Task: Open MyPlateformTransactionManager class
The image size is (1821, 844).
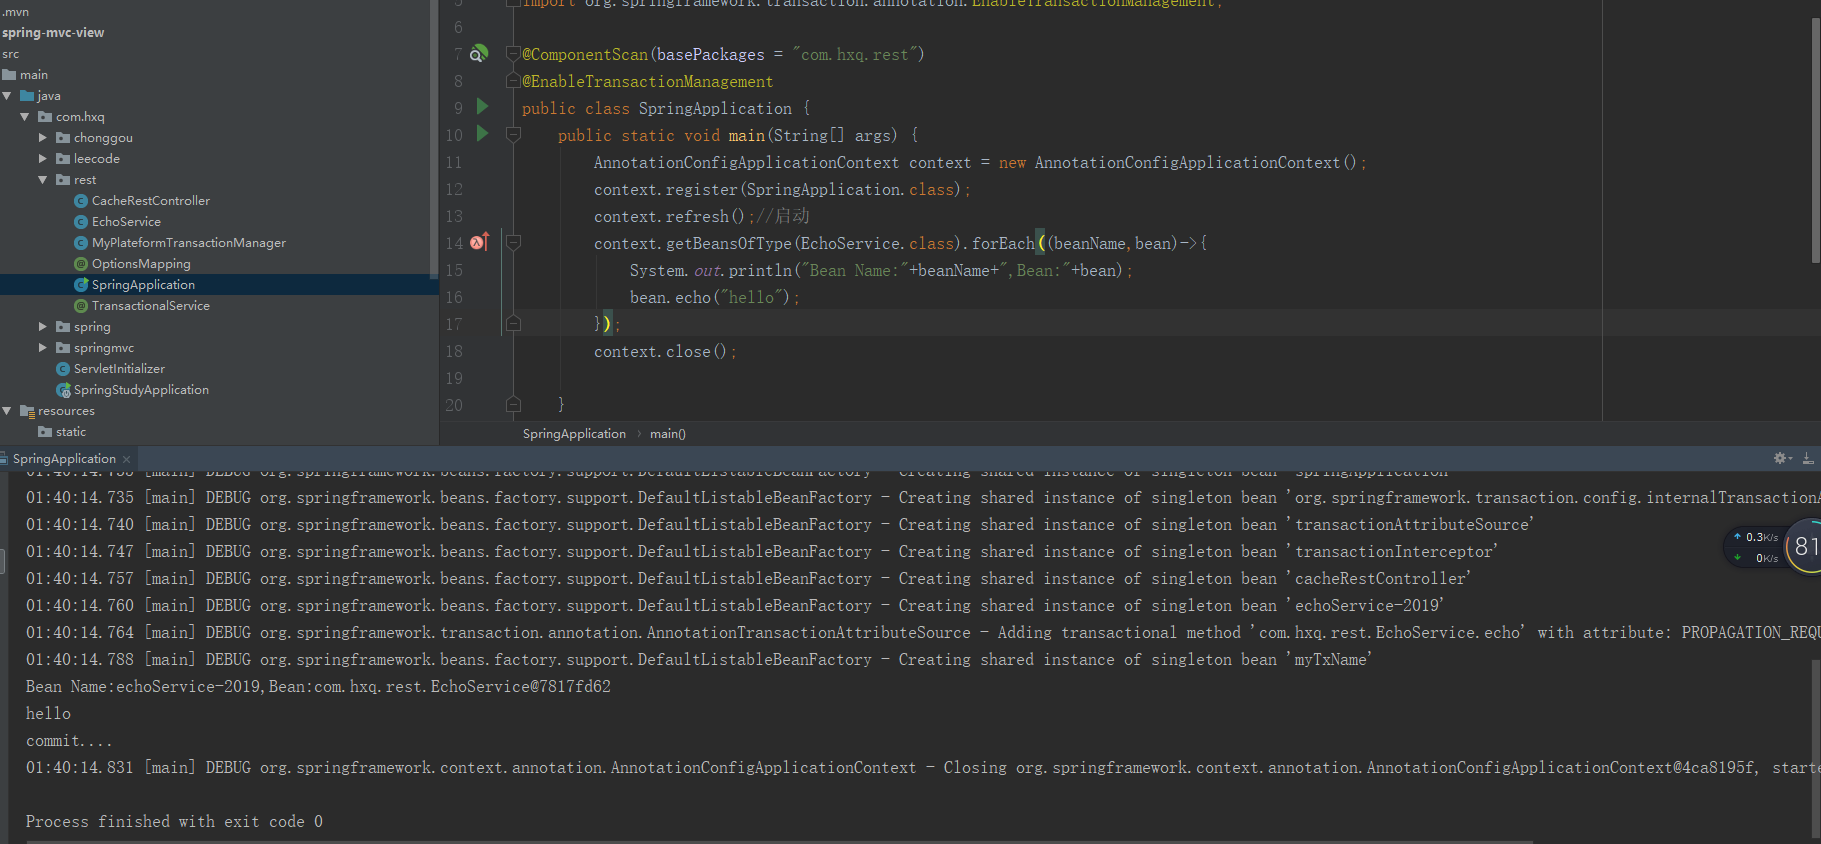Action: pos(189,243)
